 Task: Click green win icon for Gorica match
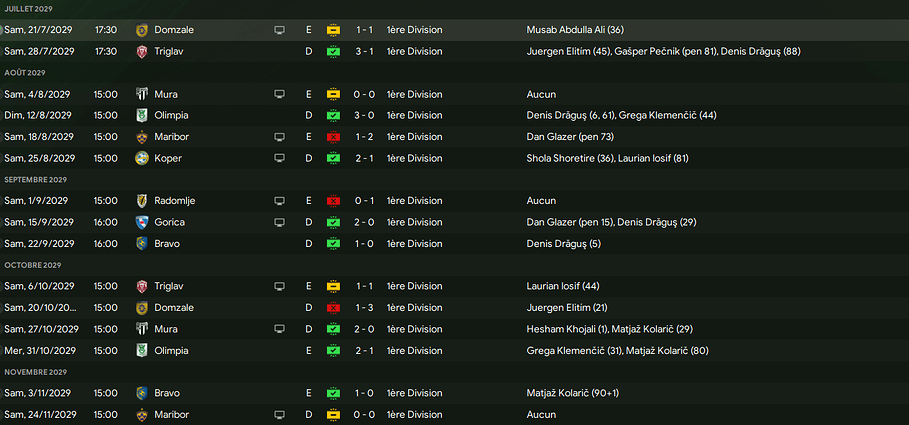tap(333, 222)
